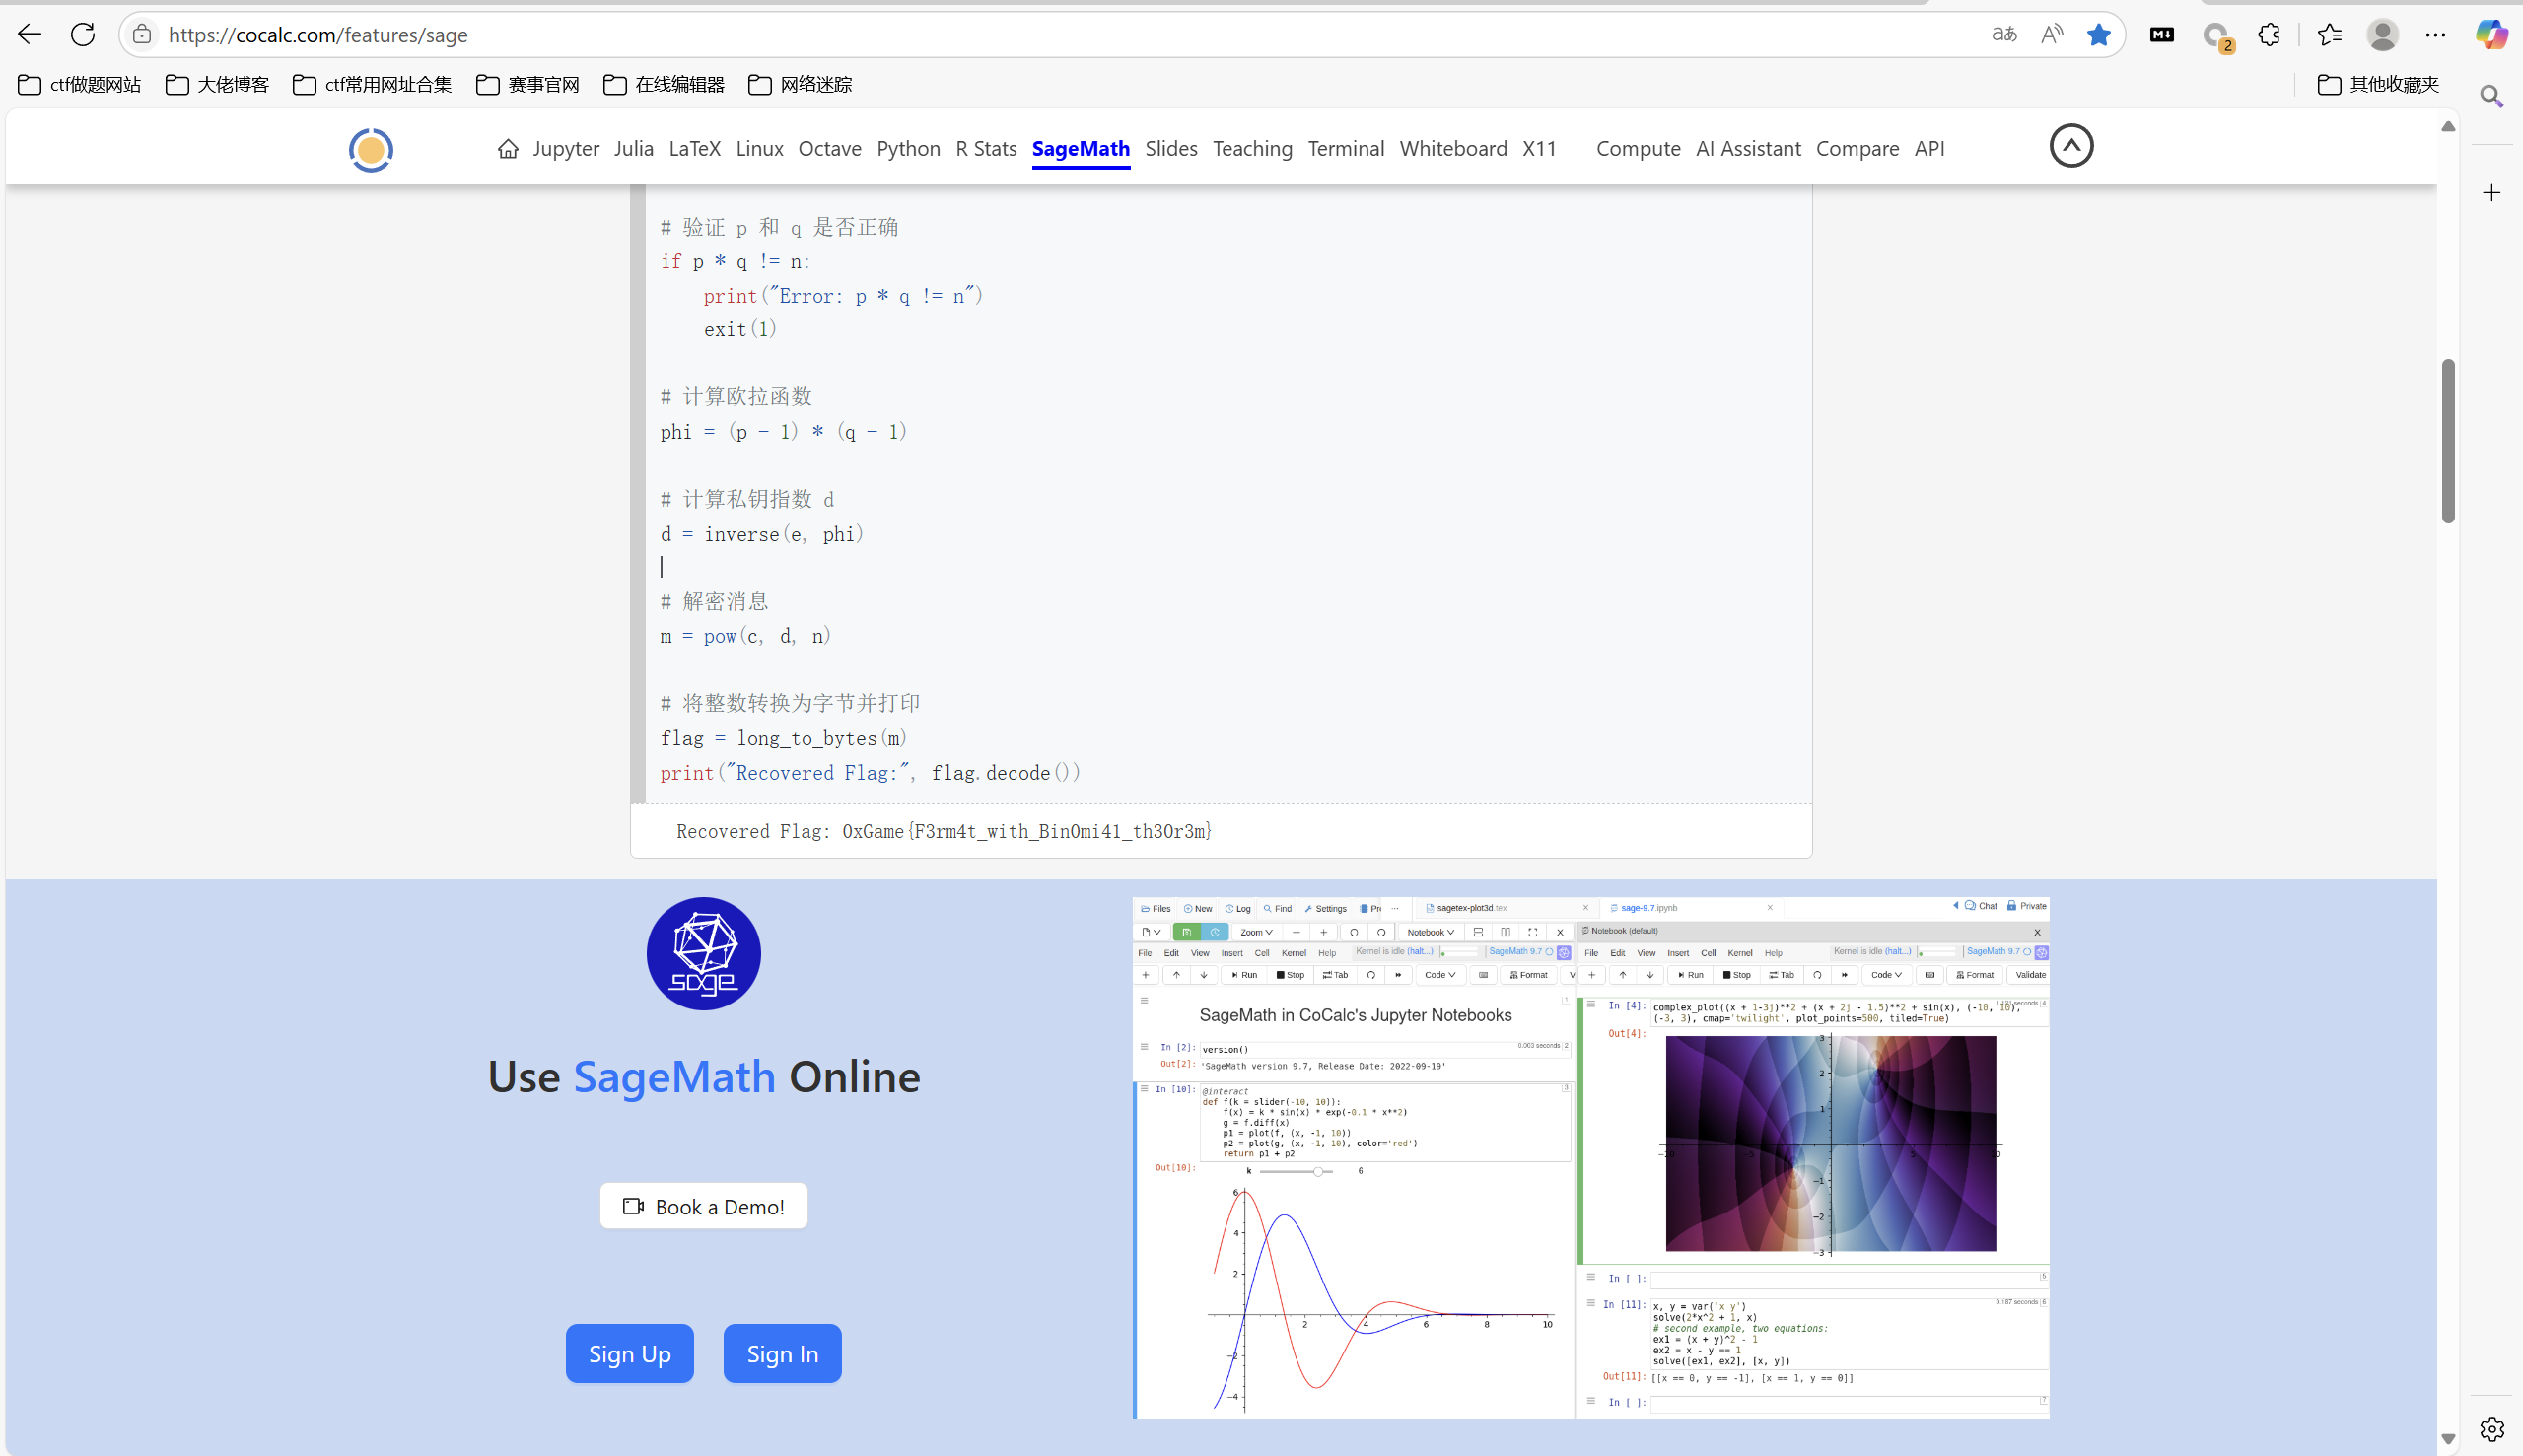Click the SageMath round logo
Image resolution: width=2523 pixels, height=1456 pixels.
click(703, 953)
